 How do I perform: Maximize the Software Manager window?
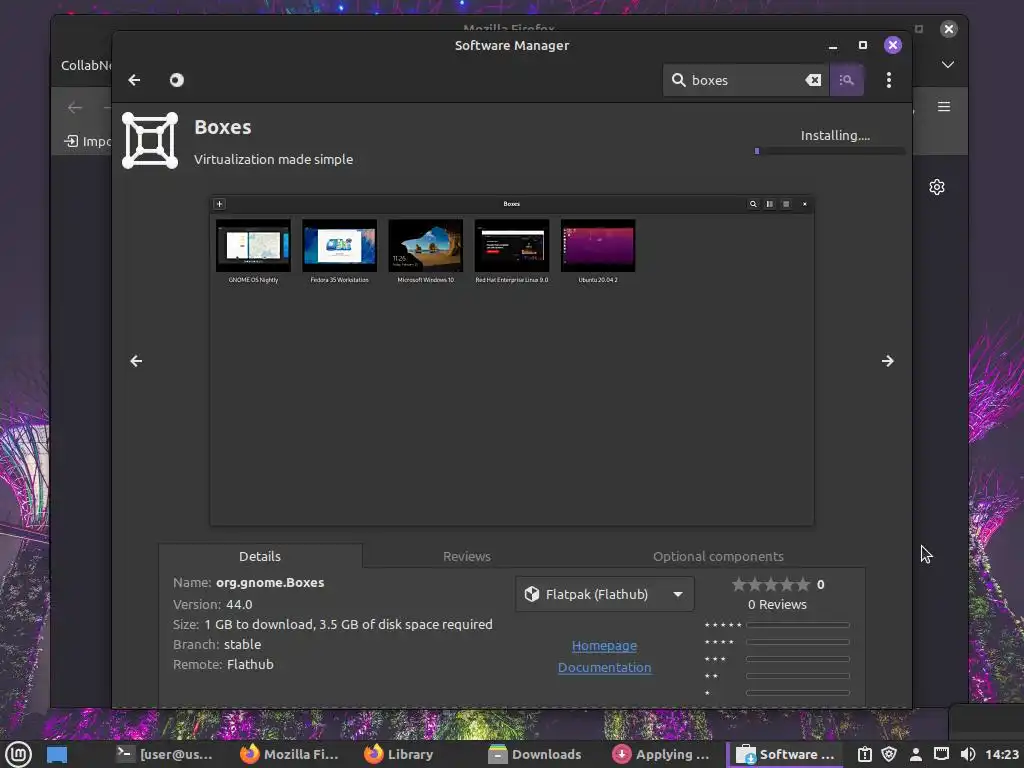(863, 45)
